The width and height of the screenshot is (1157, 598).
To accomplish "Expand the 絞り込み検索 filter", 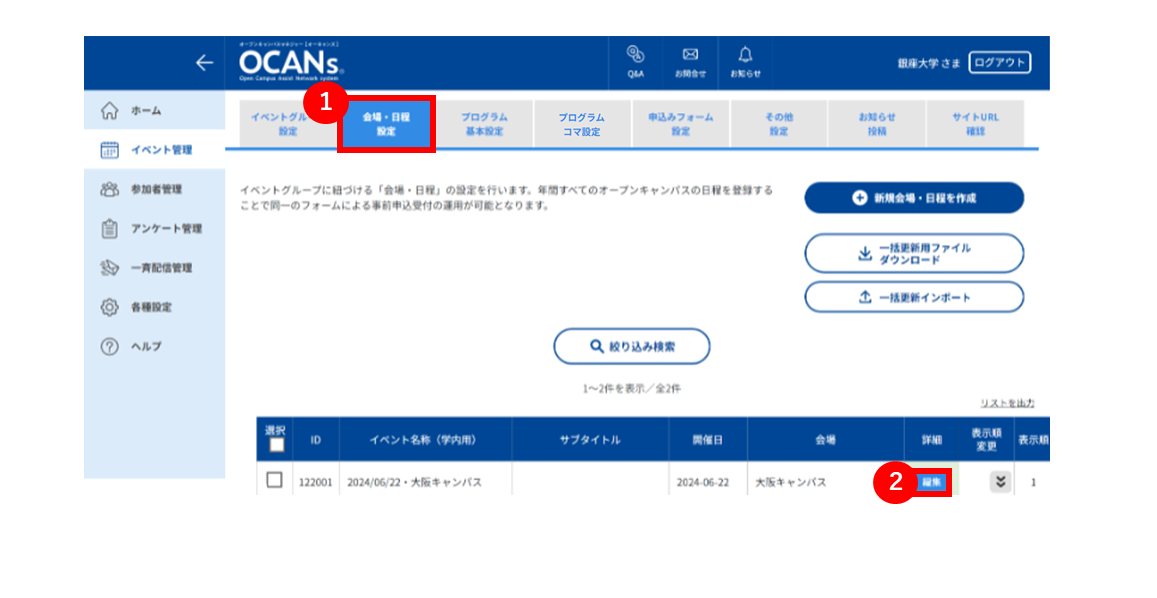I will (632, 346).
